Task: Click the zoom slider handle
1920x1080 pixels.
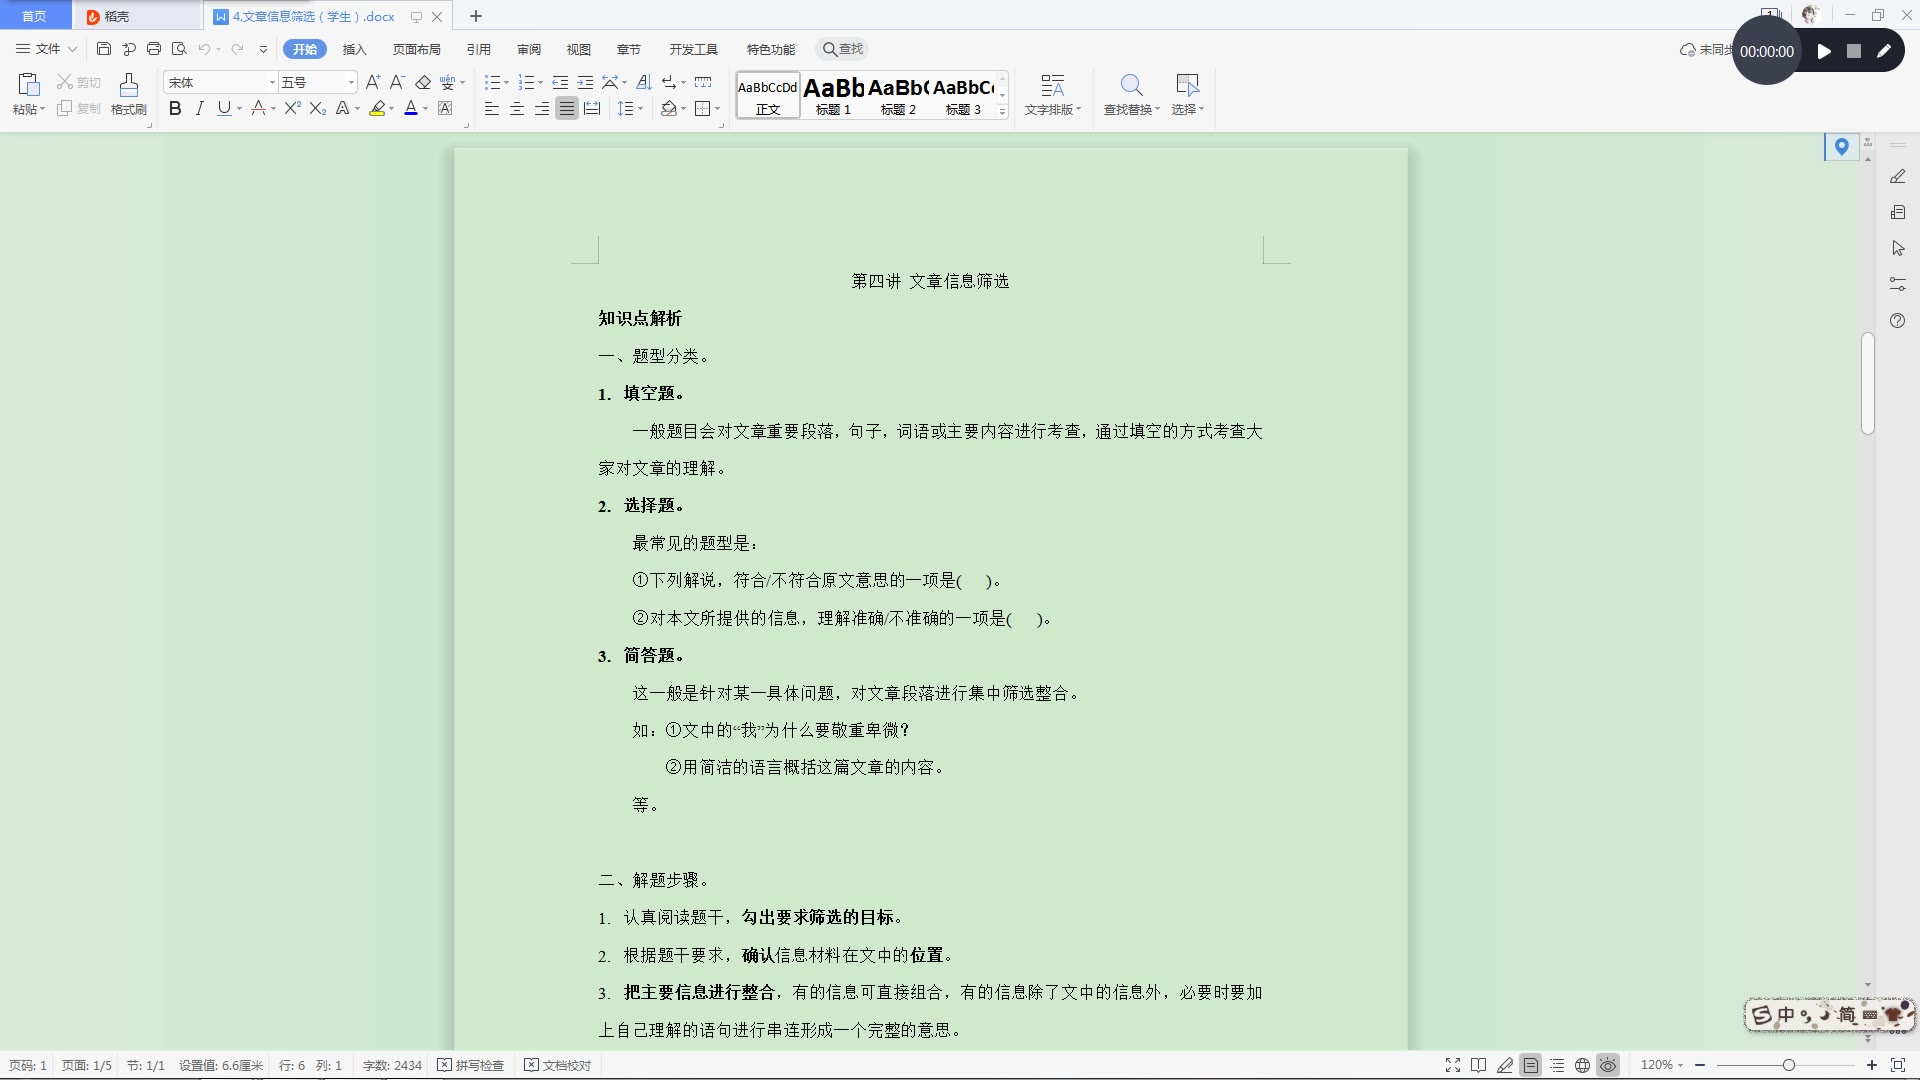Action: [1788, 1066]
